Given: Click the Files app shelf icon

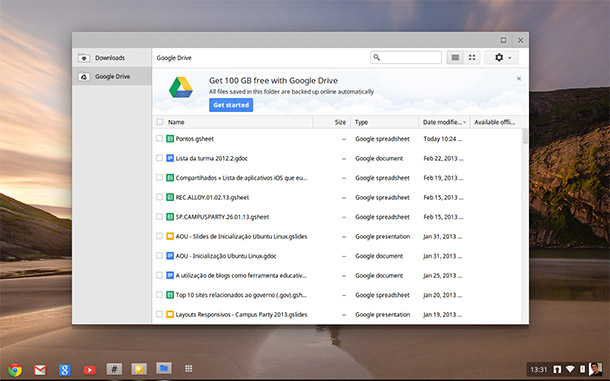Looking at the screenshot, I should point(164,368).
